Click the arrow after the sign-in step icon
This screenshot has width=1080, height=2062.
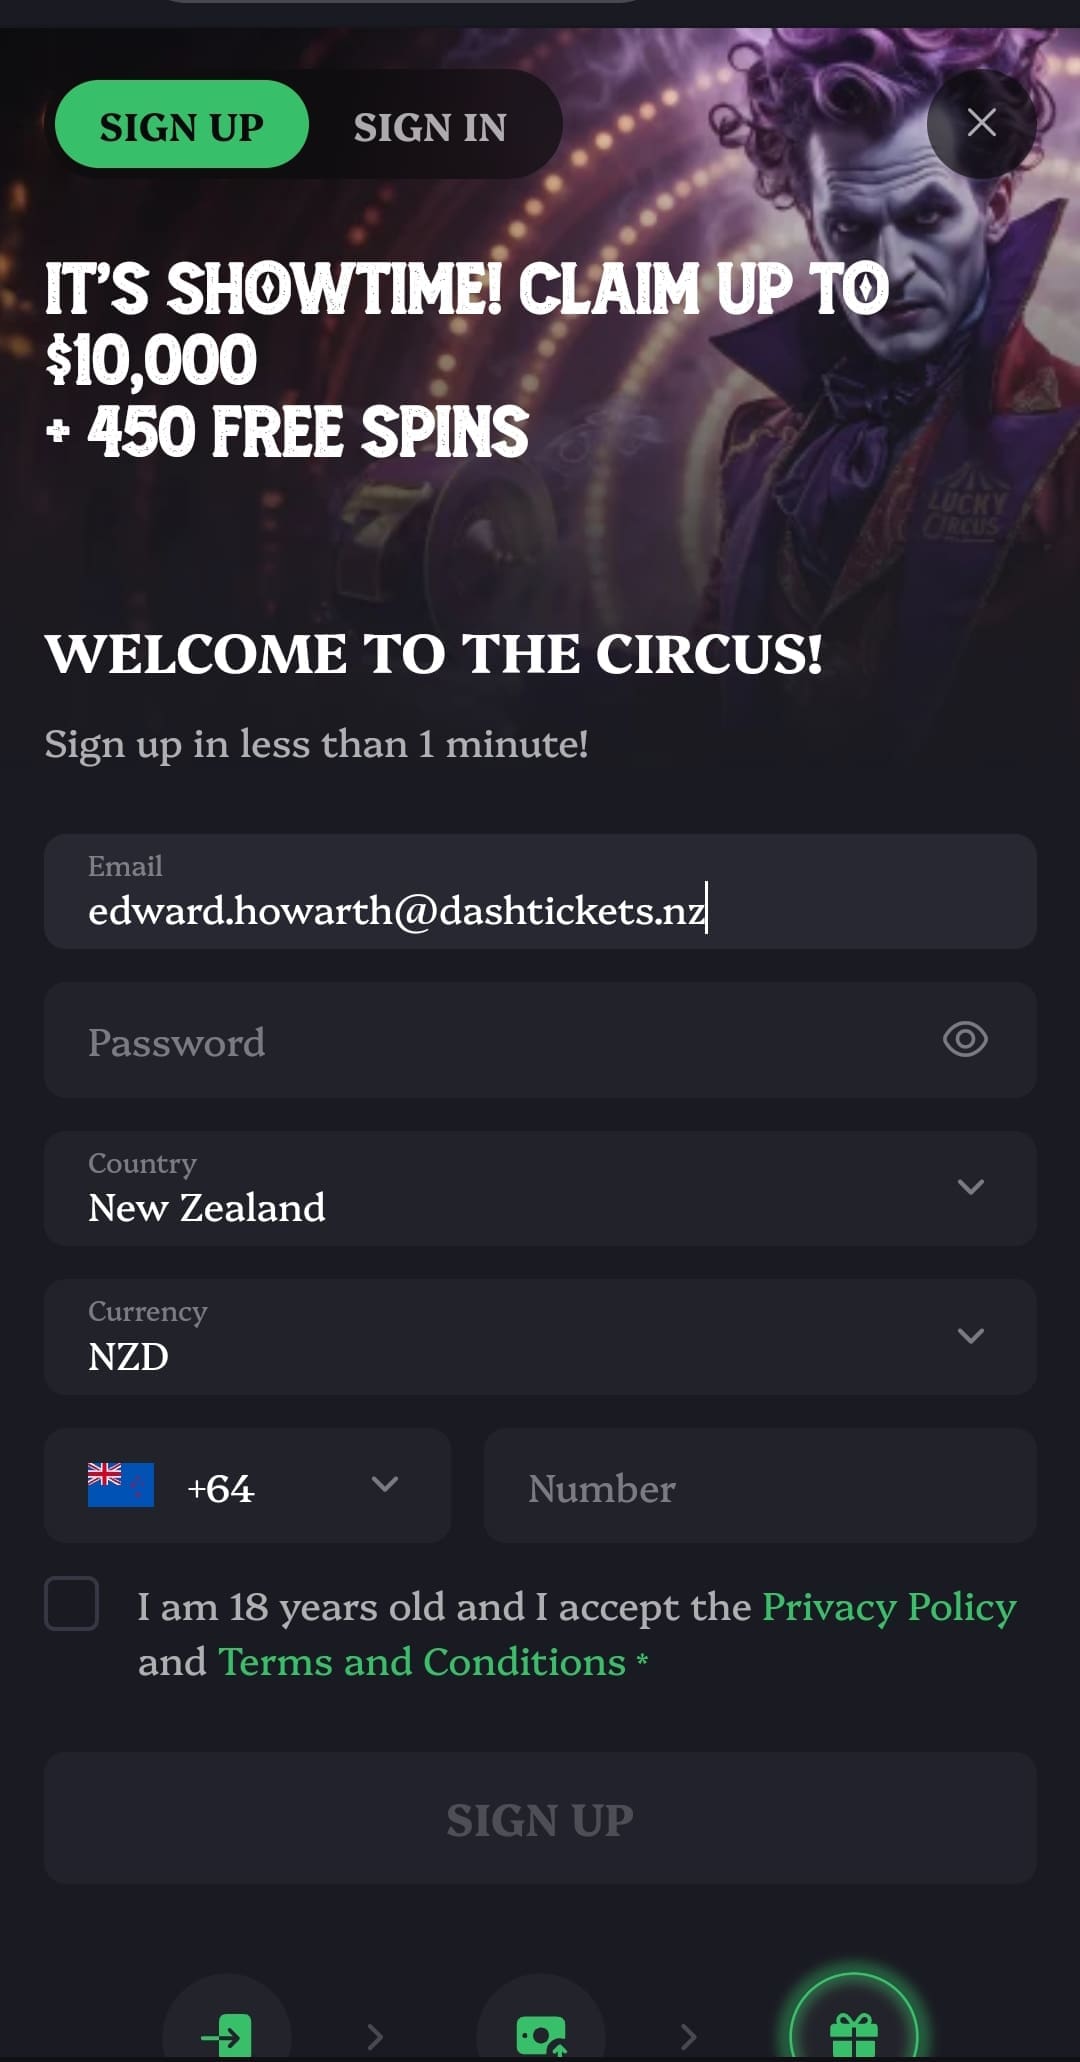tap(375, 2036)
